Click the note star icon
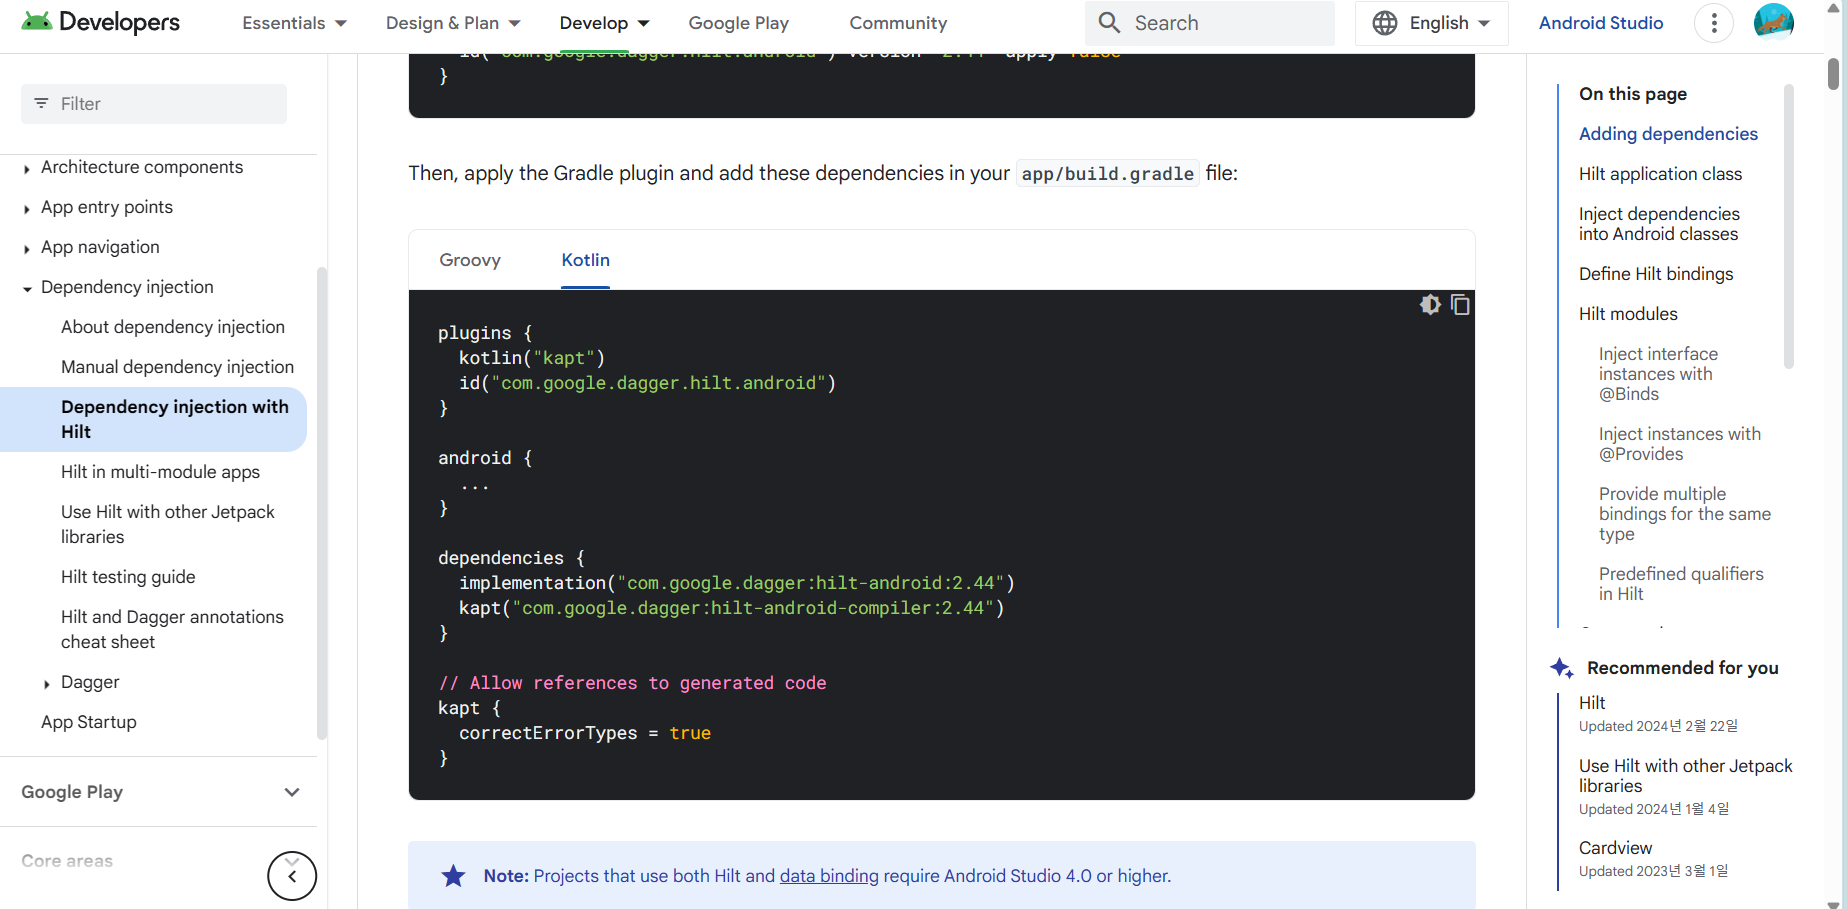1847x909 pixels. coord(454,876)
